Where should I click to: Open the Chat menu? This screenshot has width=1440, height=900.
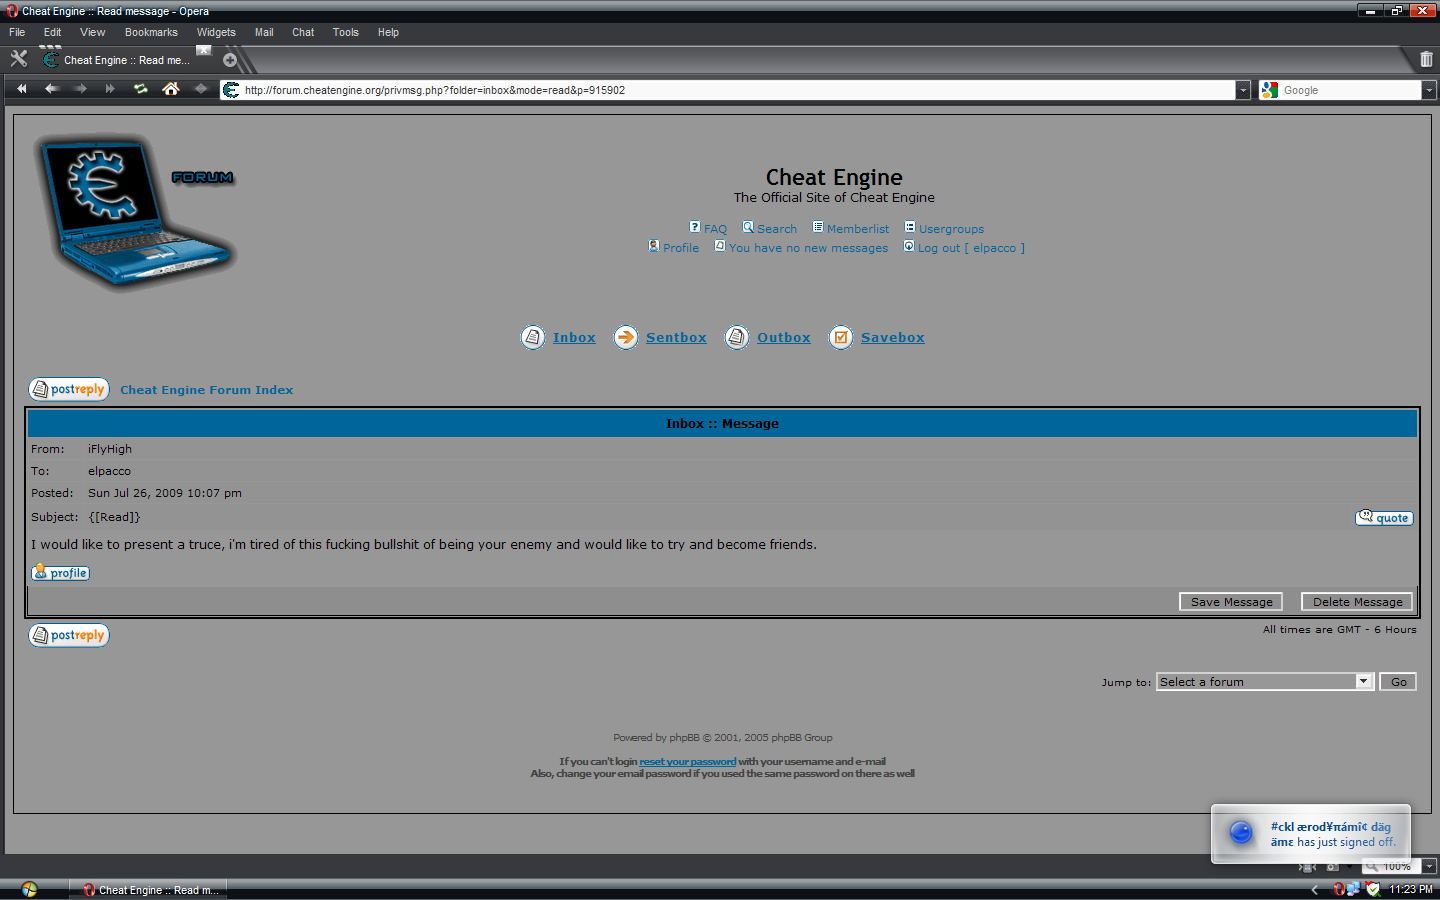[x=303, y=32]
